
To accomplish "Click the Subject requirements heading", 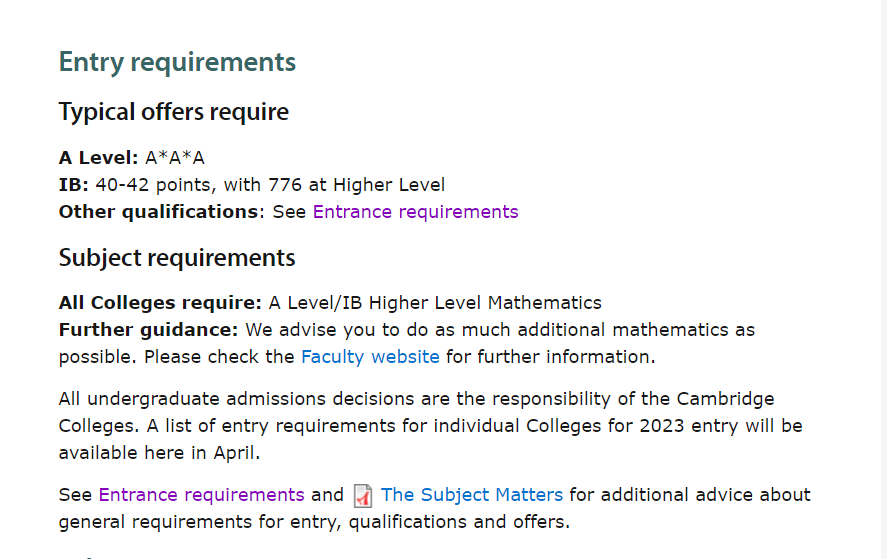I will 177,257.
